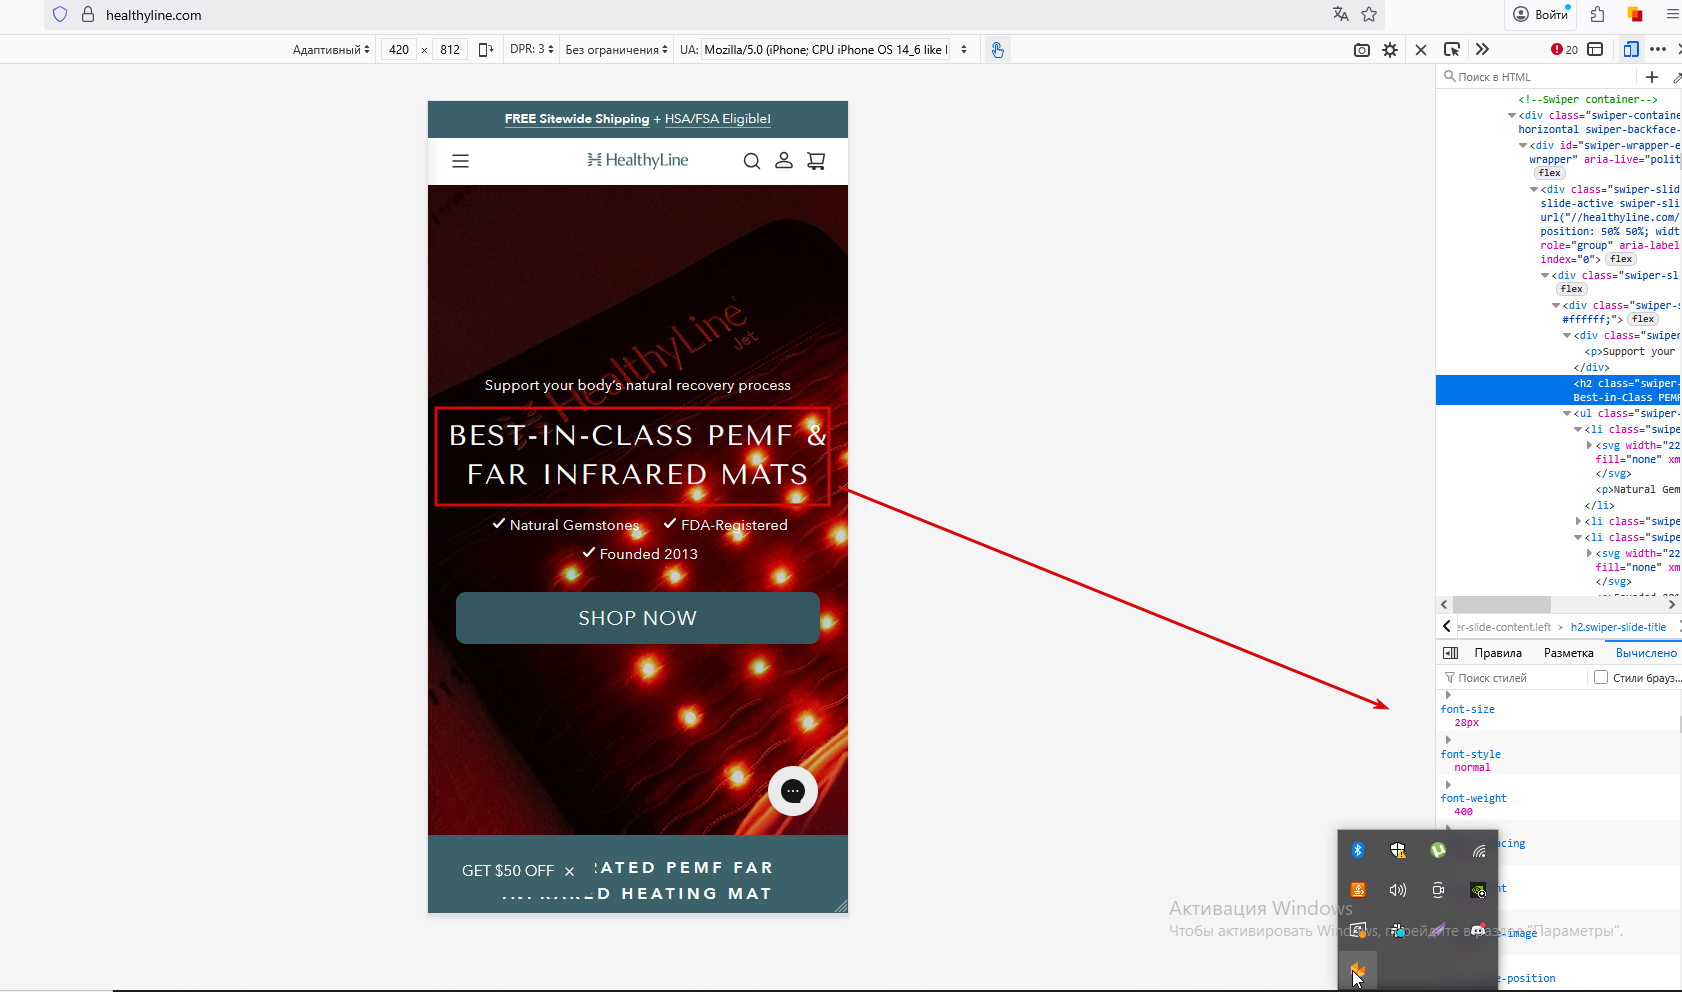The height and width of the screenshot is (992, 1682).
Task: Open the uTorrent tray icon
Action: coord(1438,850)
